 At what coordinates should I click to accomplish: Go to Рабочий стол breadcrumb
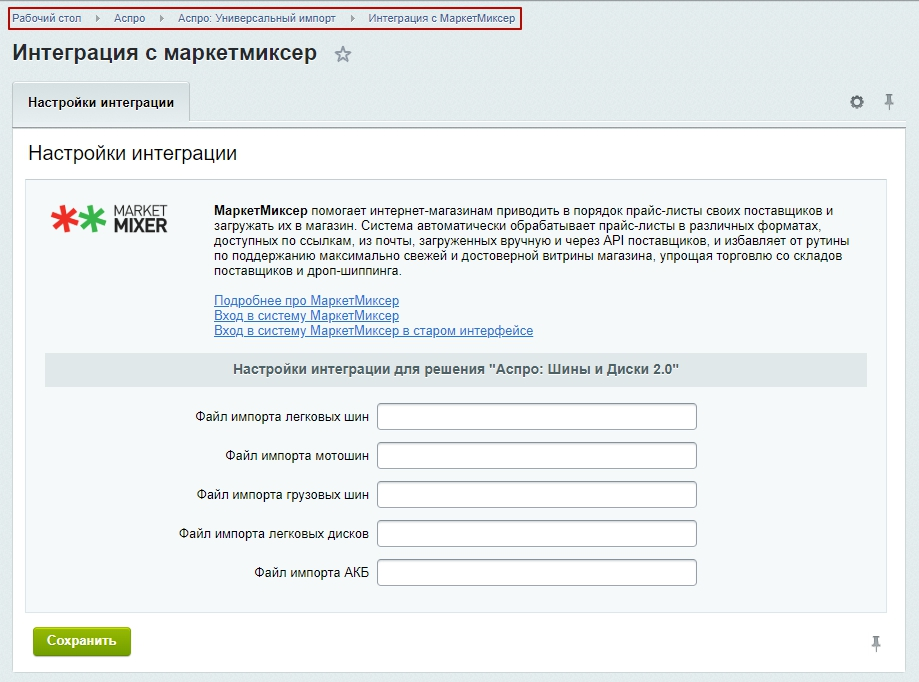(x=47, y=18)
